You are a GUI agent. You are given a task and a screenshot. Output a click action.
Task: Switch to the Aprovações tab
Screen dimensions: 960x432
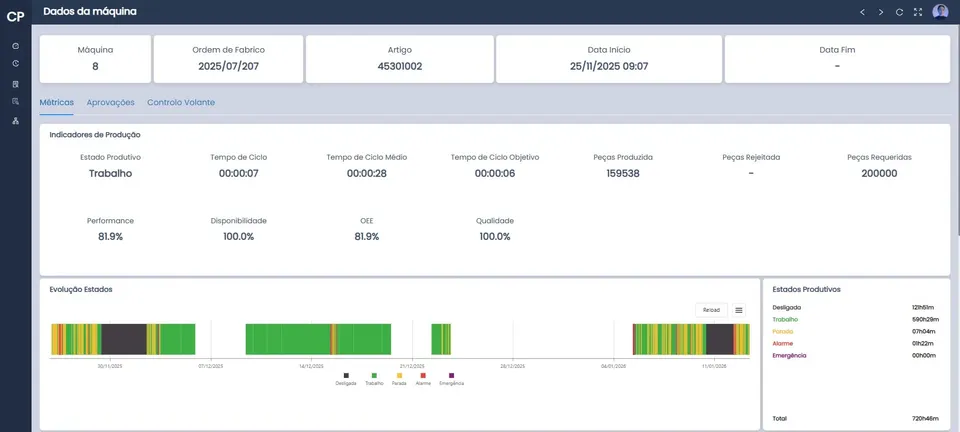(110, 102)
